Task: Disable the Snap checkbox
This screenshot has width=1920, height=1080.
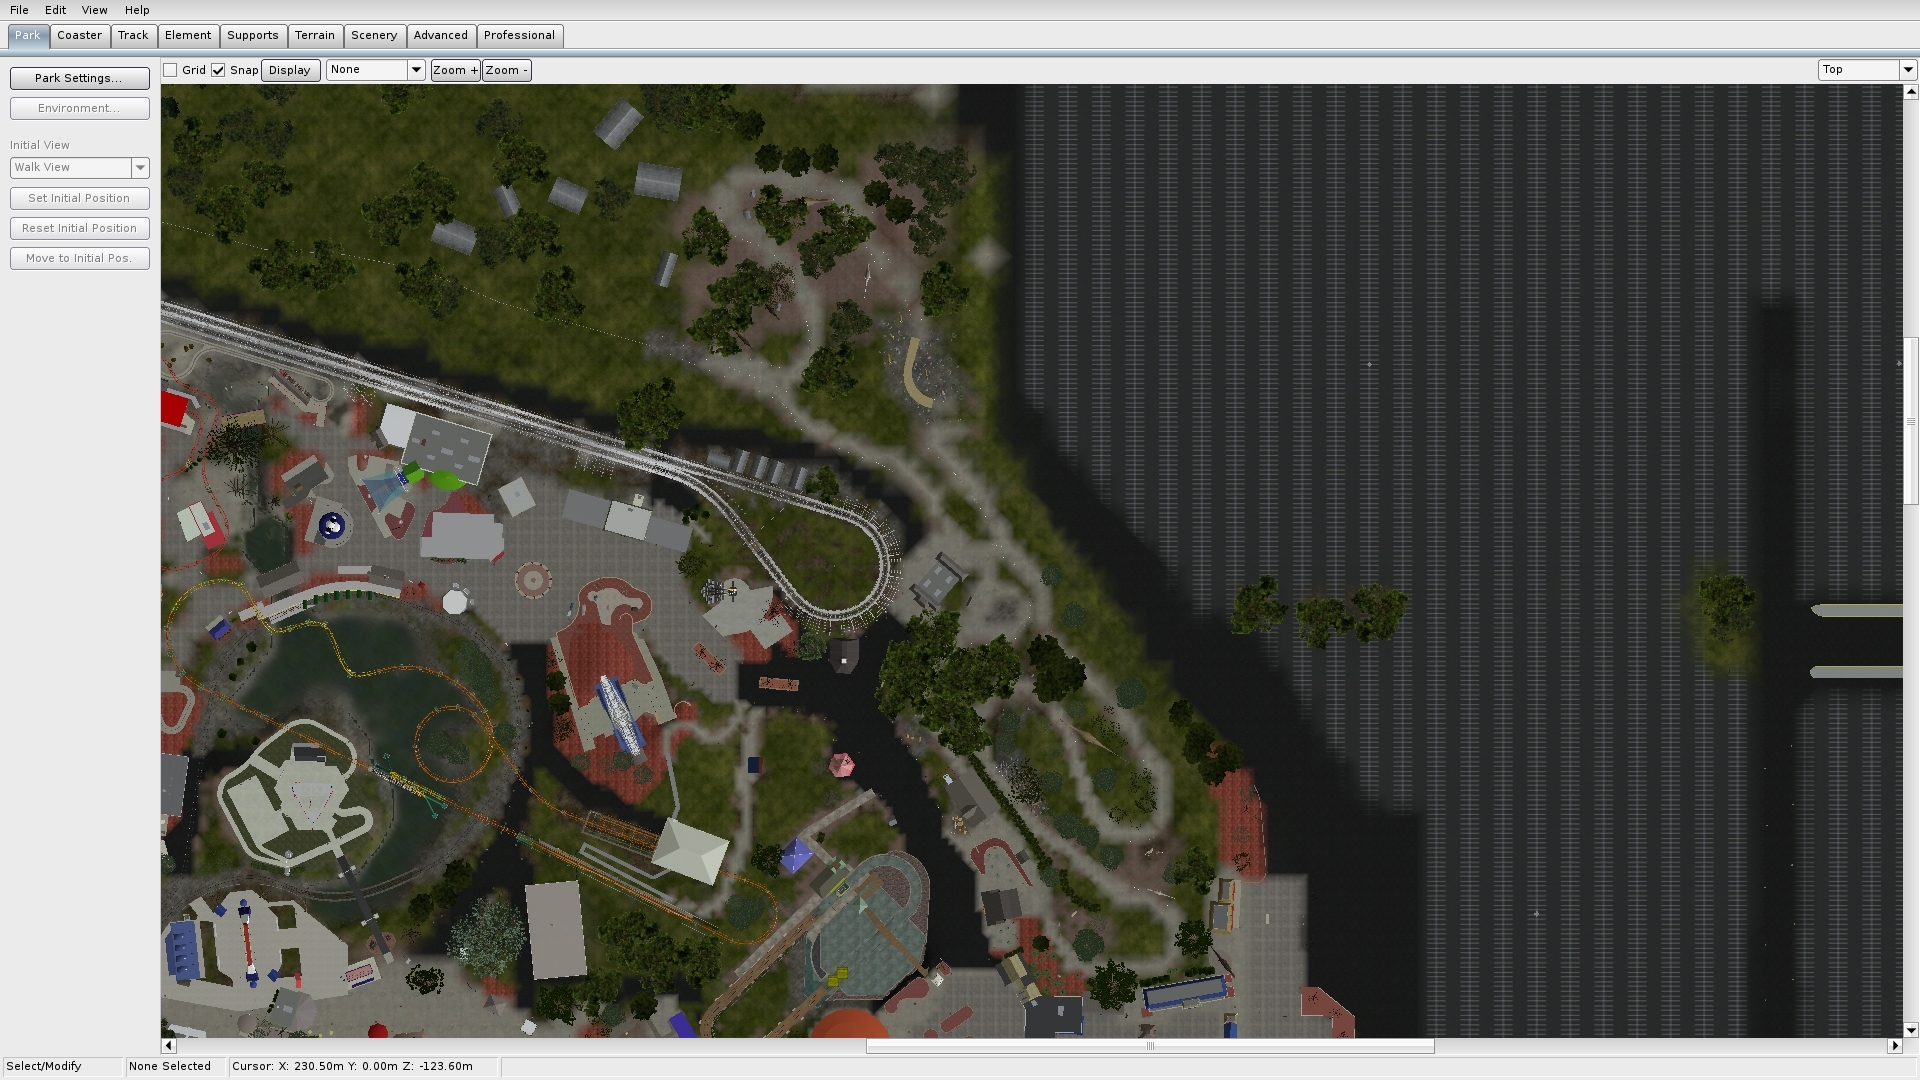Action: click(218, 70)
